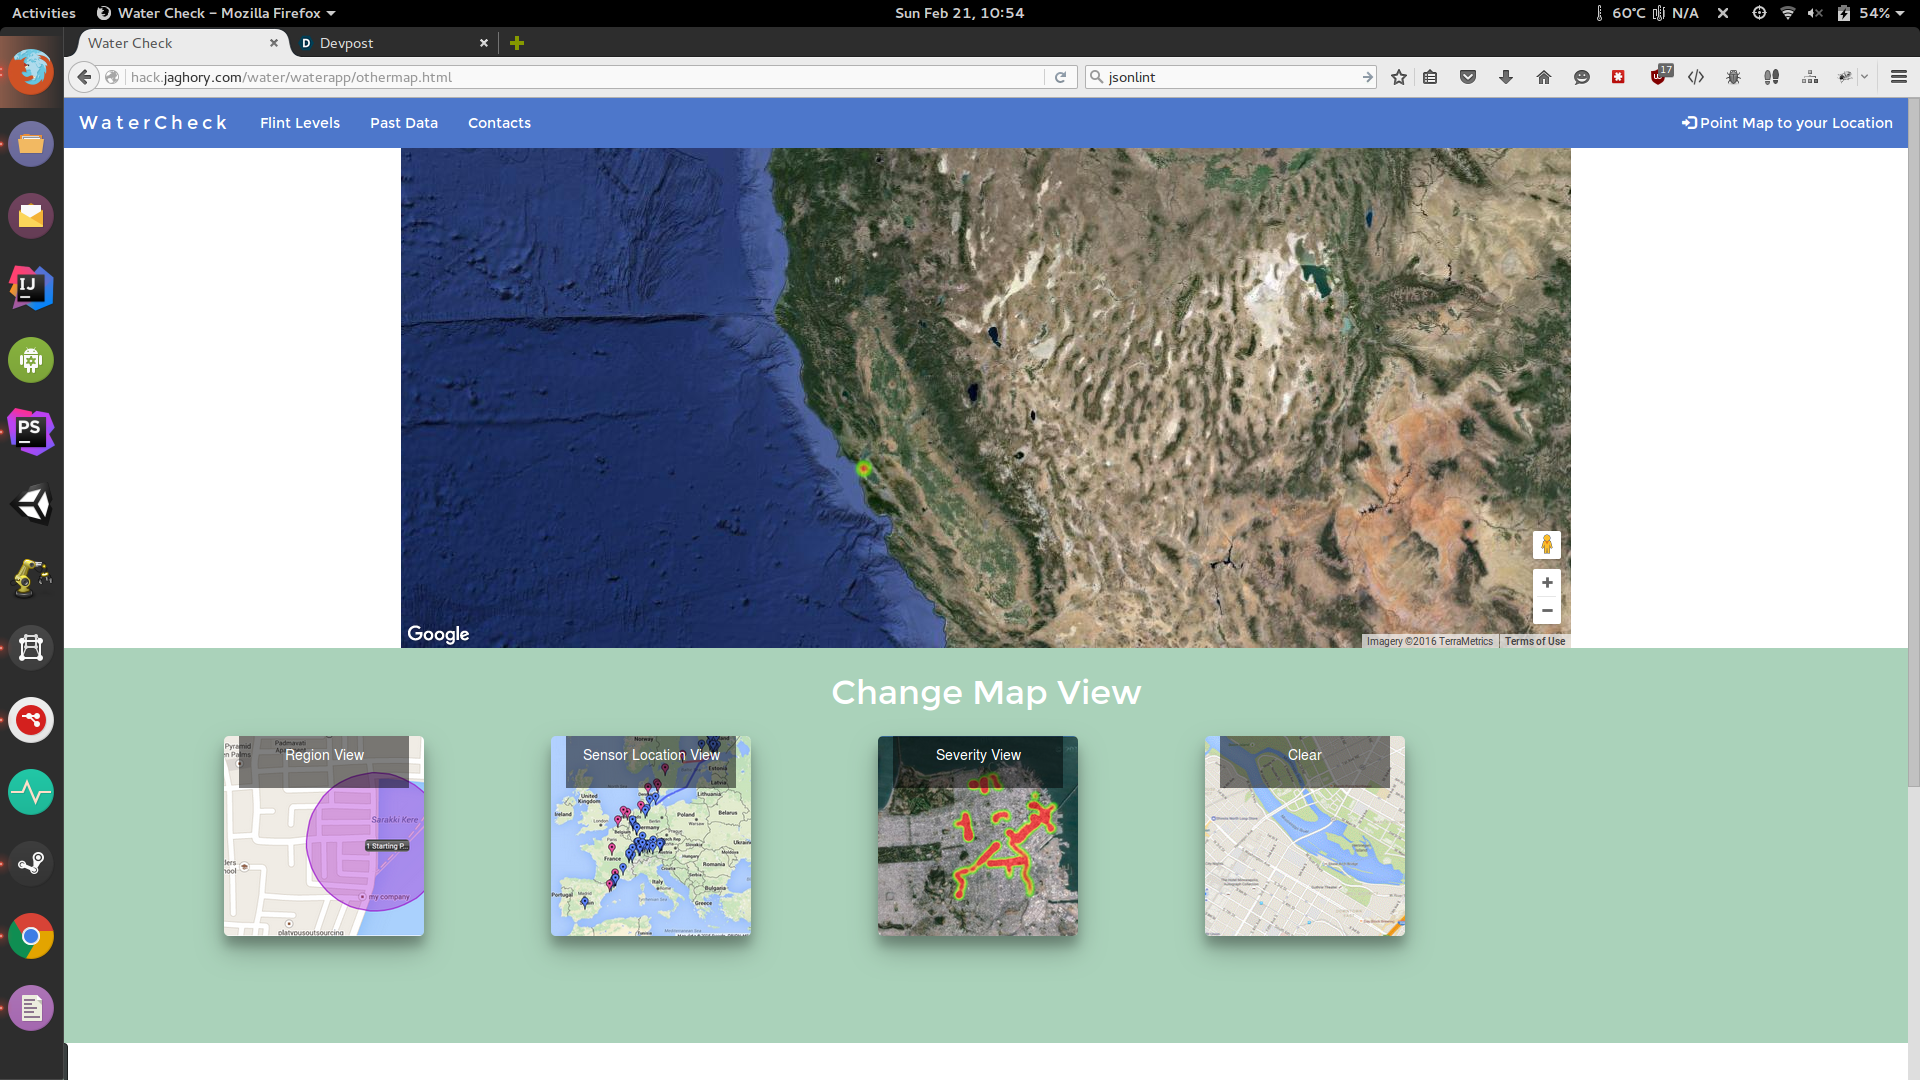Open the Flint Levels menu item
The height and width of the screenshot is (1080, 1920).
click(300, 123)
